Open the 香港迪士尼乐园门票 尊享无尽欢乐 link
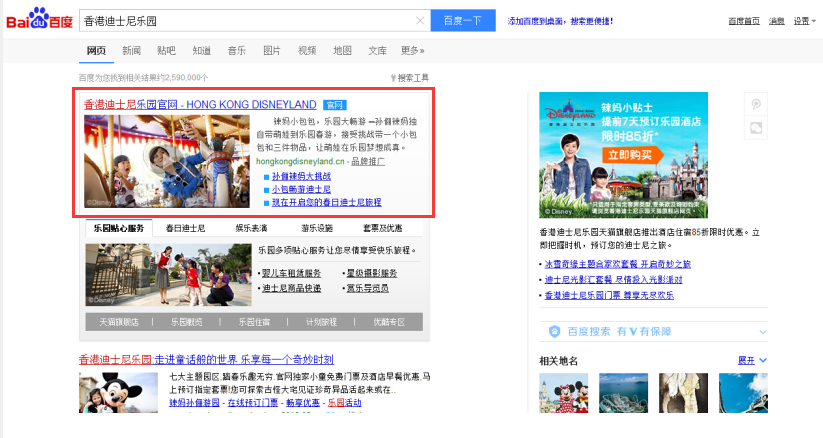 point(609,295)
